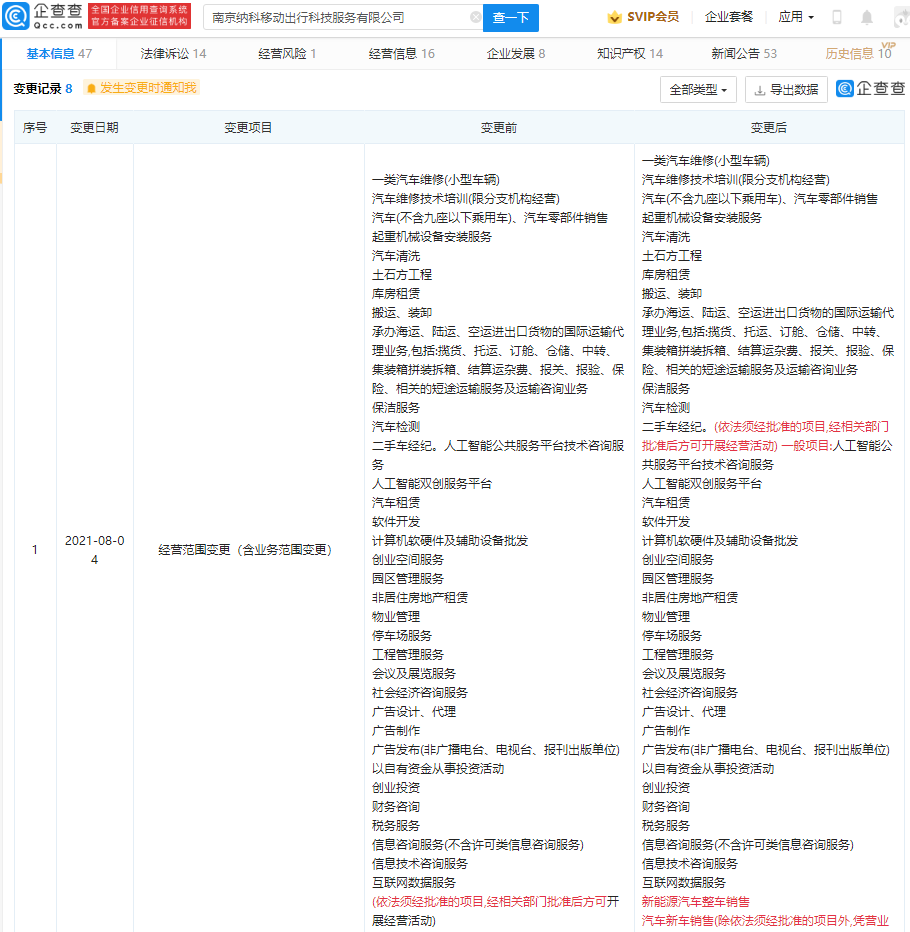The image size is (910, 932).
Task: Open 企业套餐 link
Action: pyautogui.click(x=729, y=17)
